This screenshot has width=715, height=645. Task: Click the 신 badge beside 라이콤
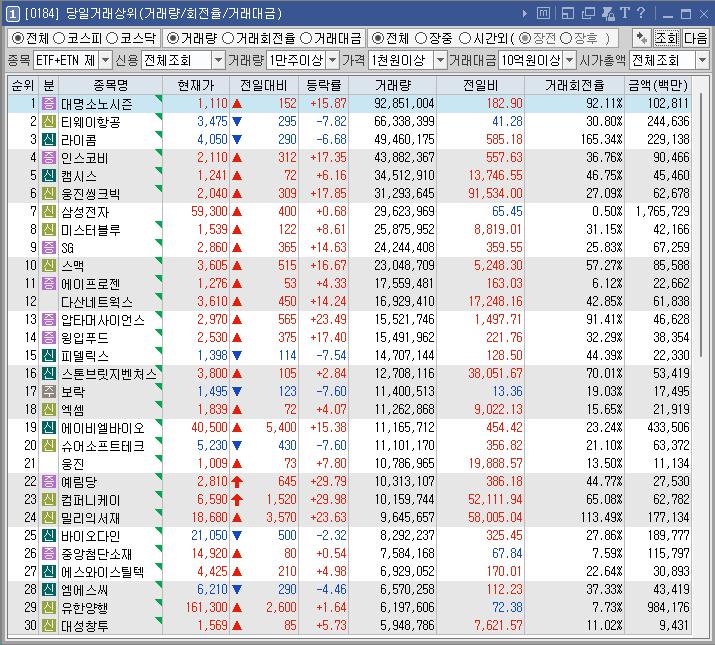[x=49, y=140]
